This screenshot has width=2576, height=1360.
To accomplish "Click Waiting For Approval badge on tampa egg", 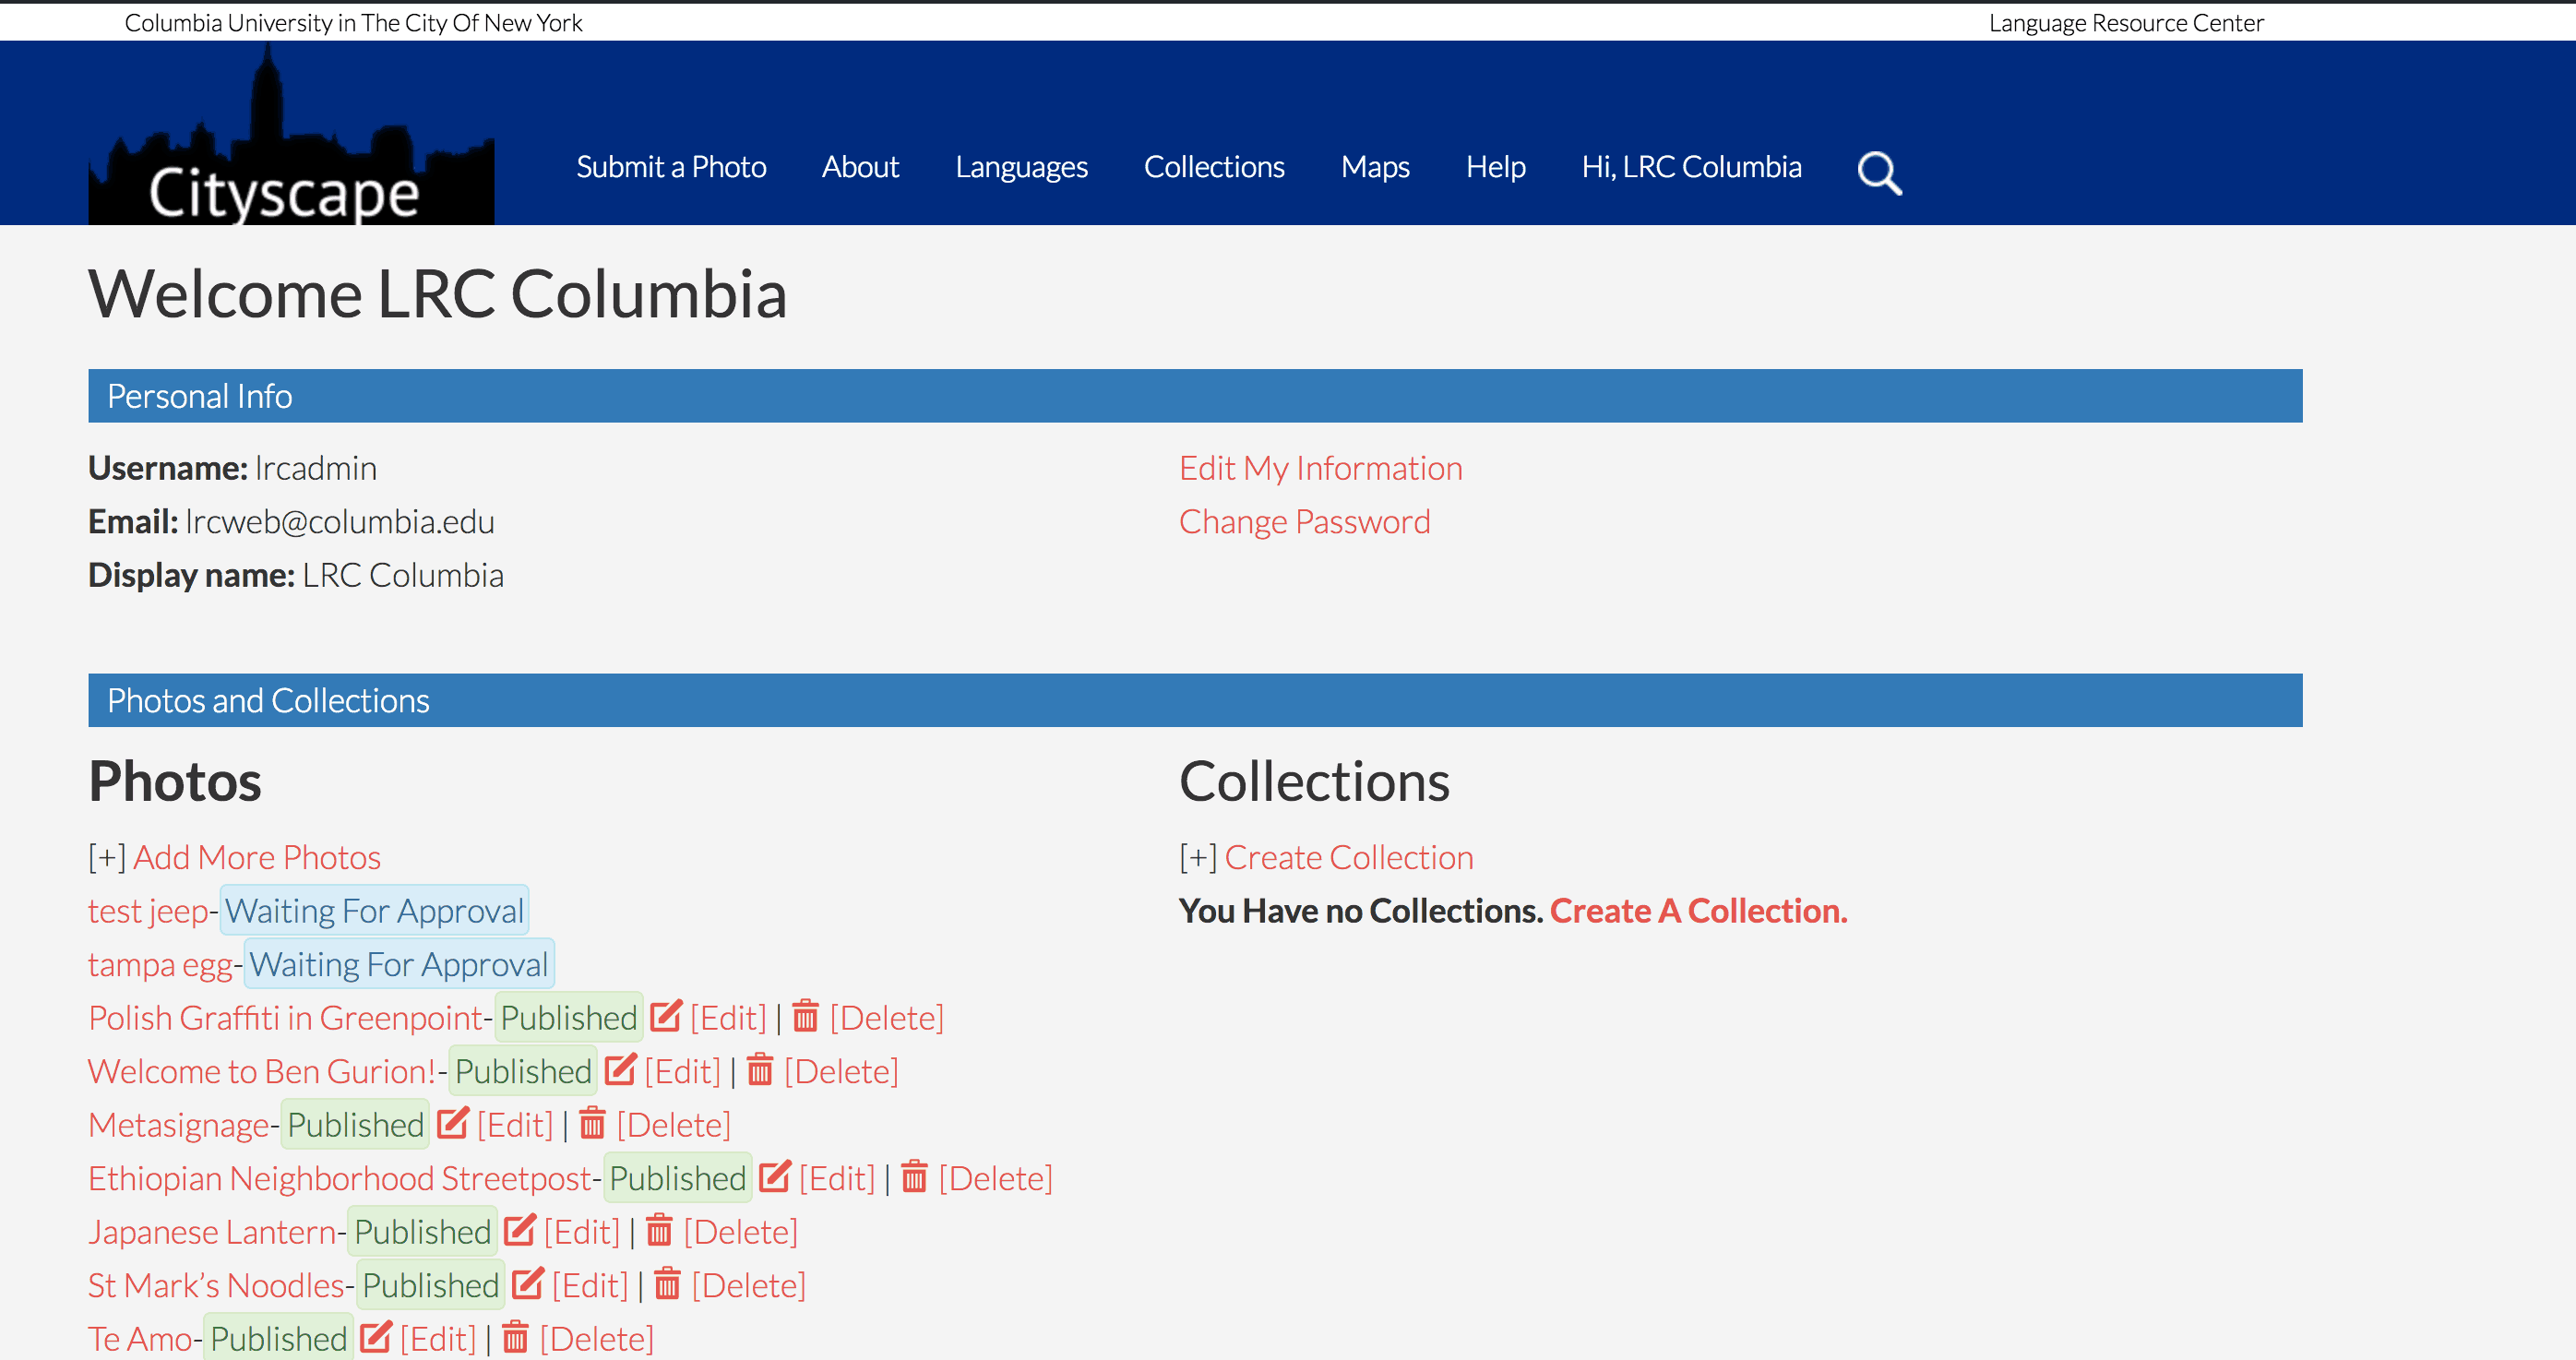I will [x=398, y=965].
